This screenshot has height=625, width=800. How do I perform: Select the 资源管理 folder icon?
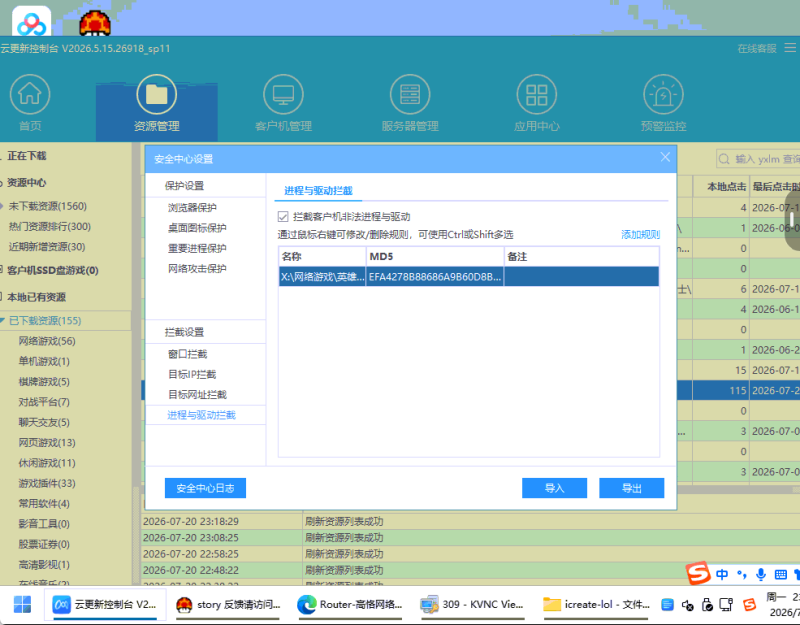[156, 94]
